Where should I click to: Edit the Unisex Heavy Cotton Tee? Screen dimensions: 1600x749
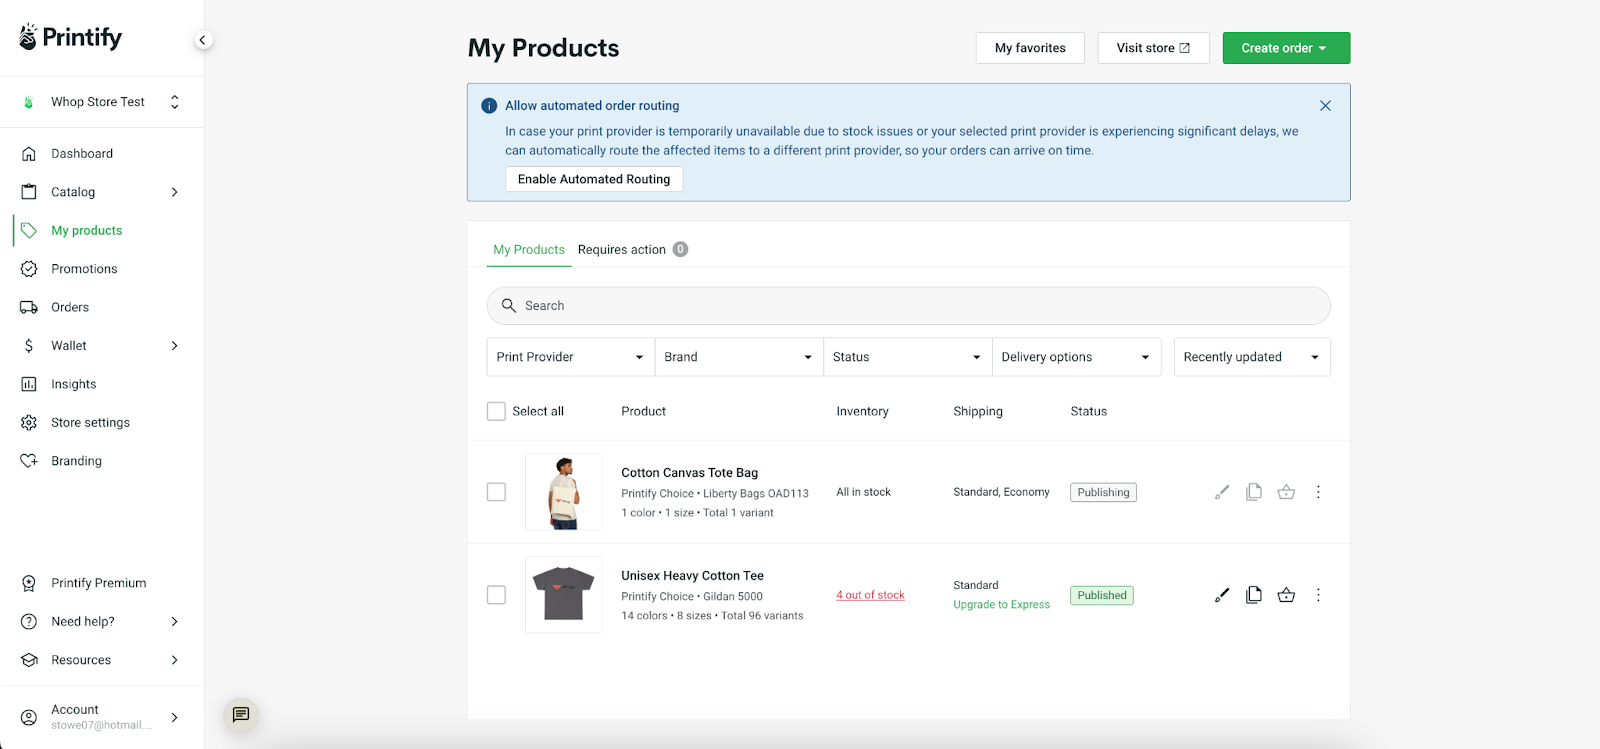tap(1222, 595)
